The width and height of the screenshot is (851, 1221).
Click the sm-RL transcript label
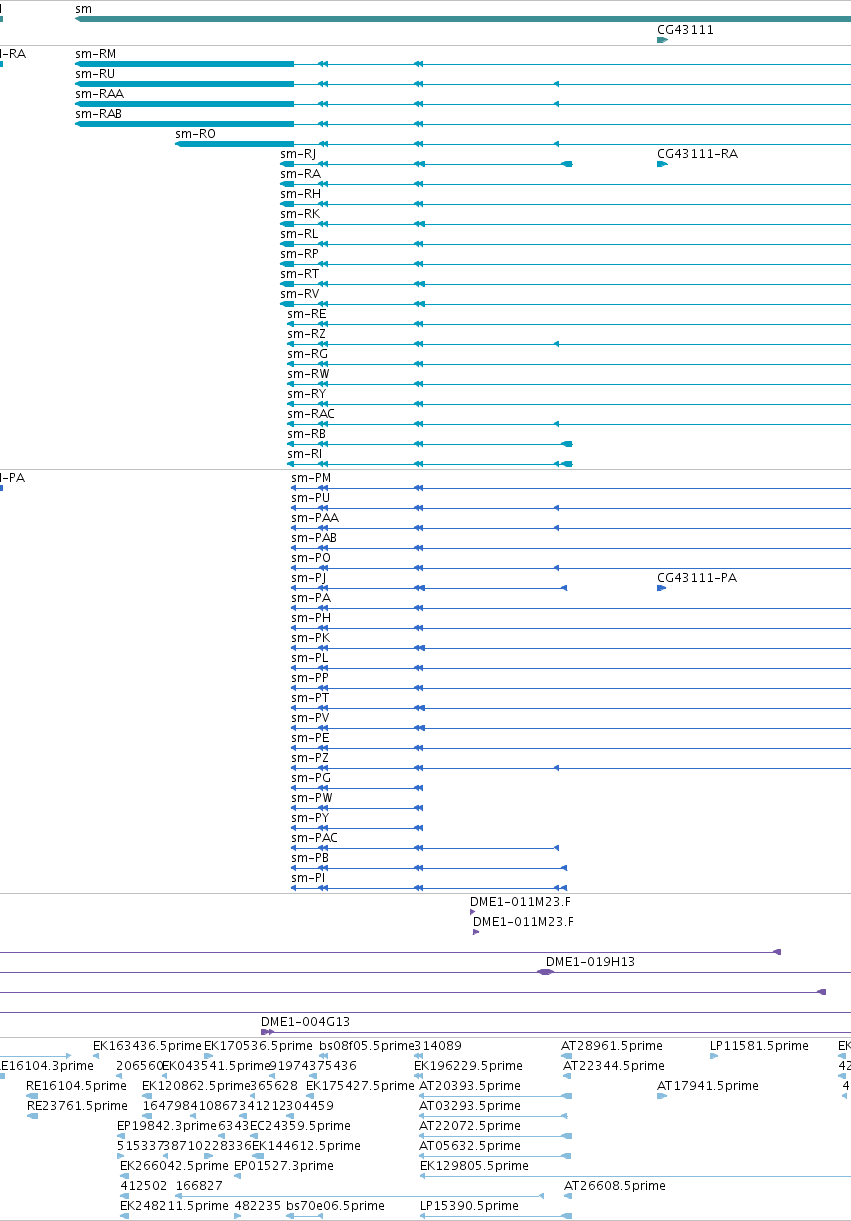point(299,234)
